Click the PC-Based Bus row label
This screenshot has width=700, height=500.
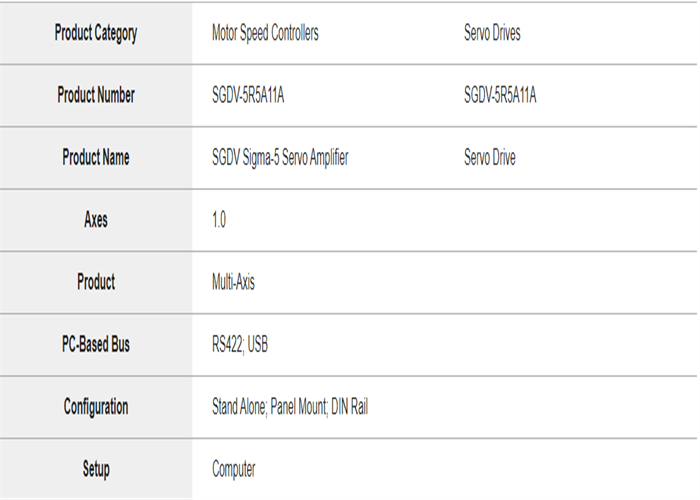pos(96,345)
